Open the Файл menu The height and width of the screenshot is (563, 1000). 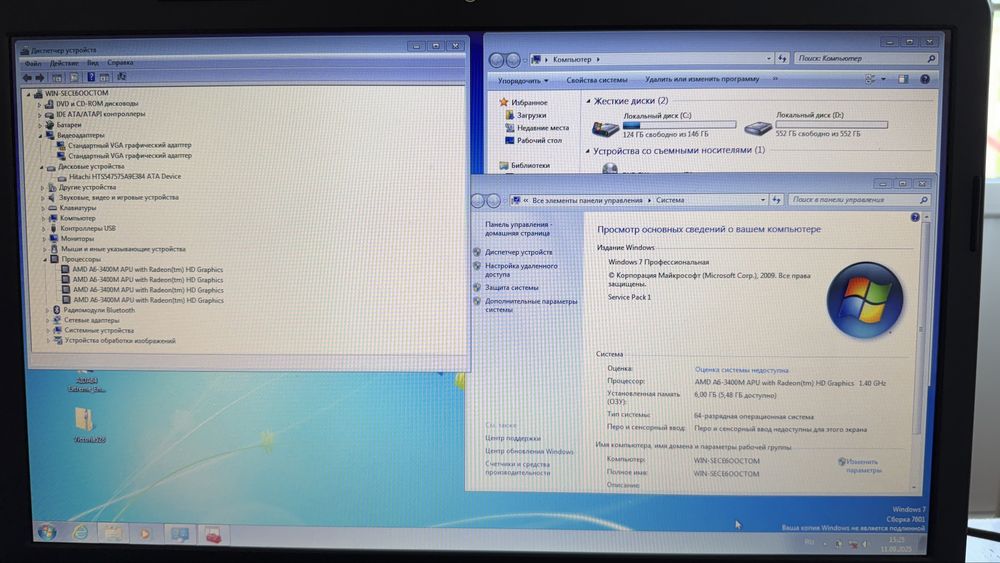(33, 63)
